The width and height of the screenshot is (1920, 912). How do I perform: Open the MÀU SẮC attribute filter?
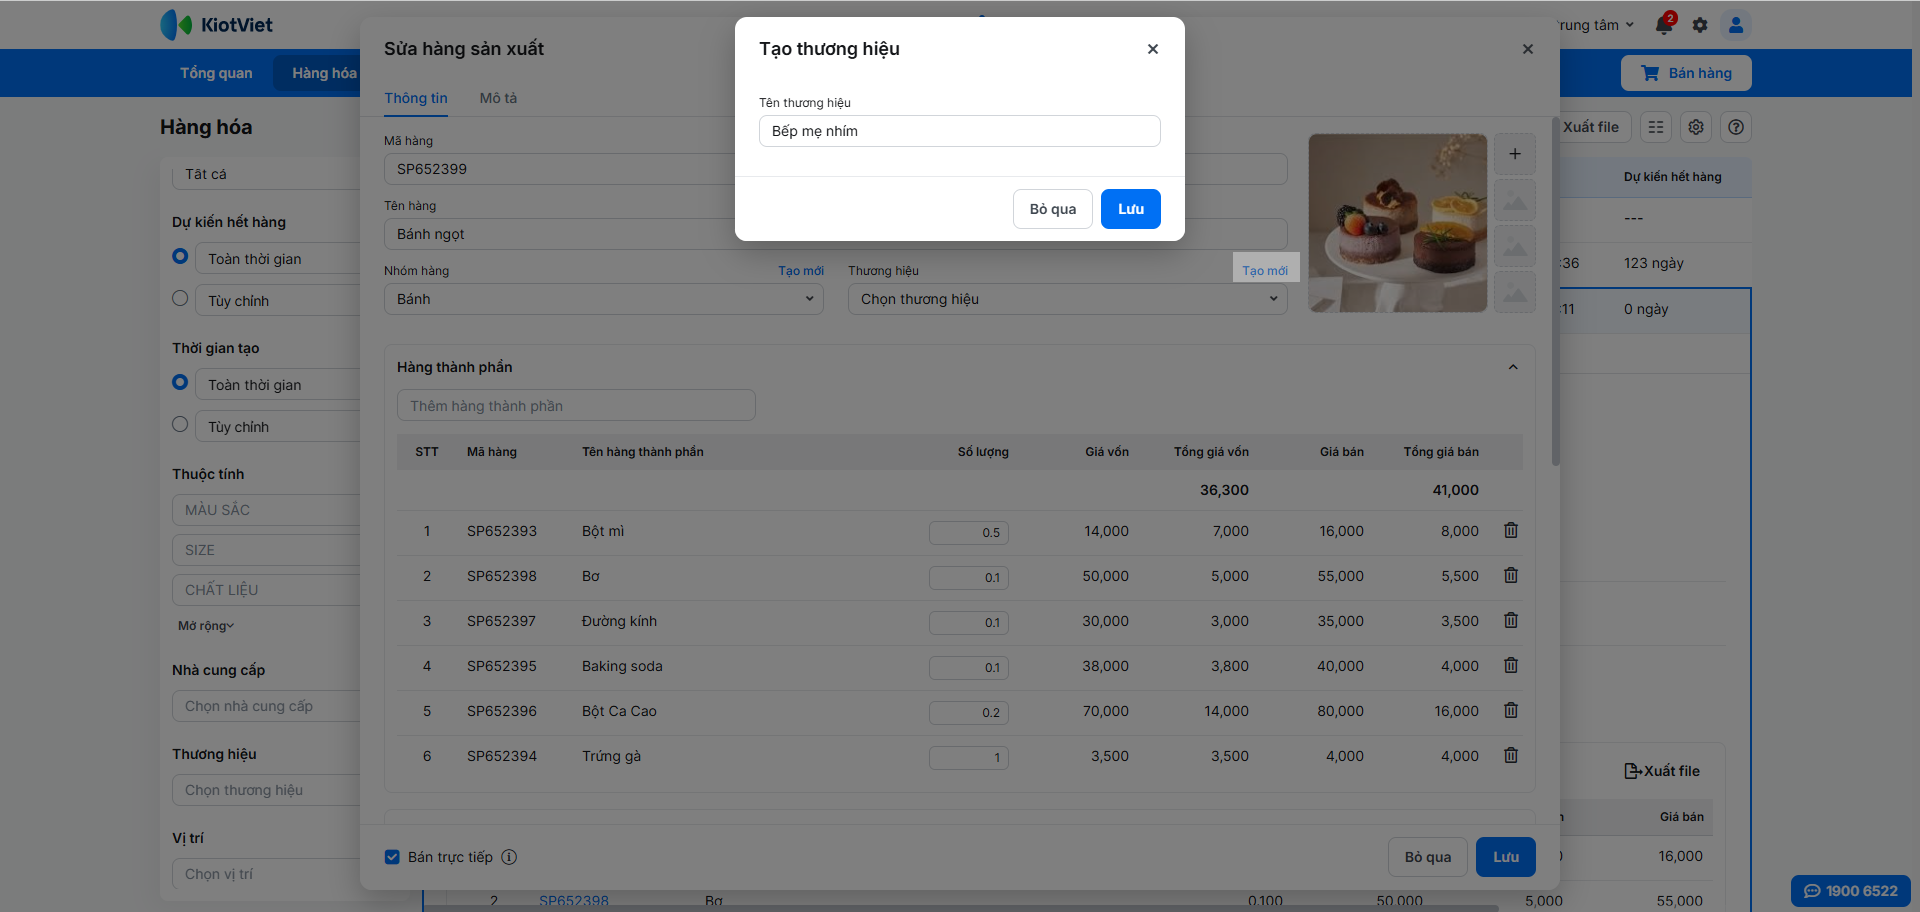[x=266, y=510]
